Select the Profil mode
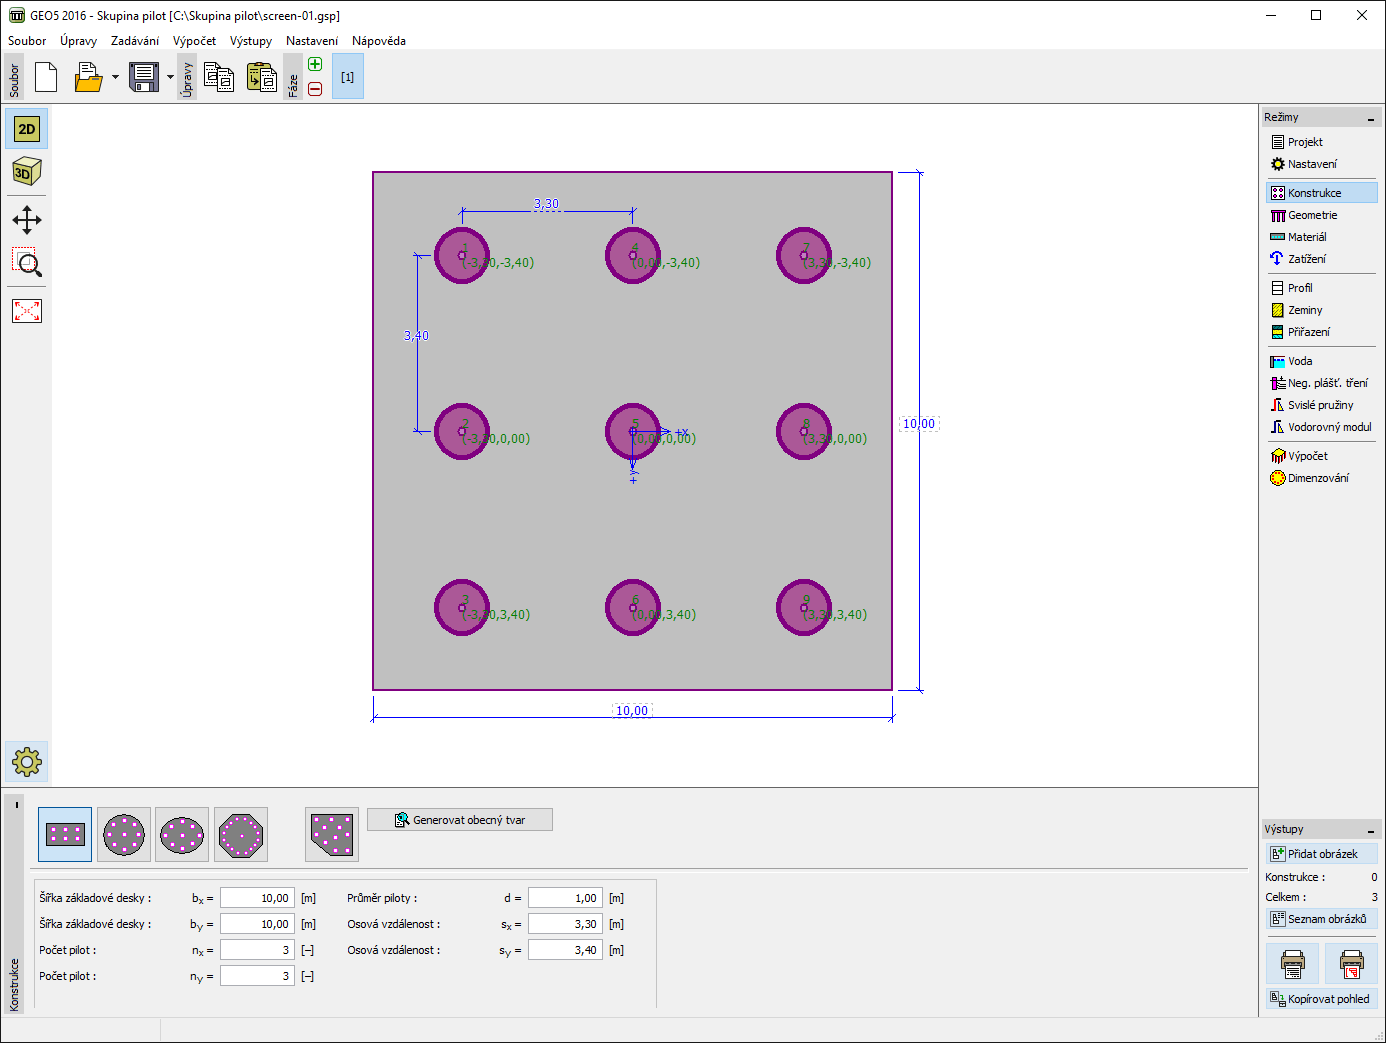Viewport: 1386px width, 1043px height. click(x=1322, y=288)
